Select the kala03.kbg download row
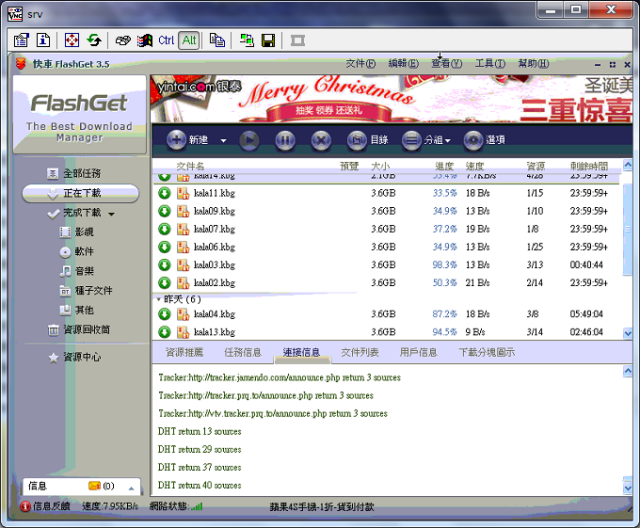This screenshot has width=640, height=528. tap(385, 265)
